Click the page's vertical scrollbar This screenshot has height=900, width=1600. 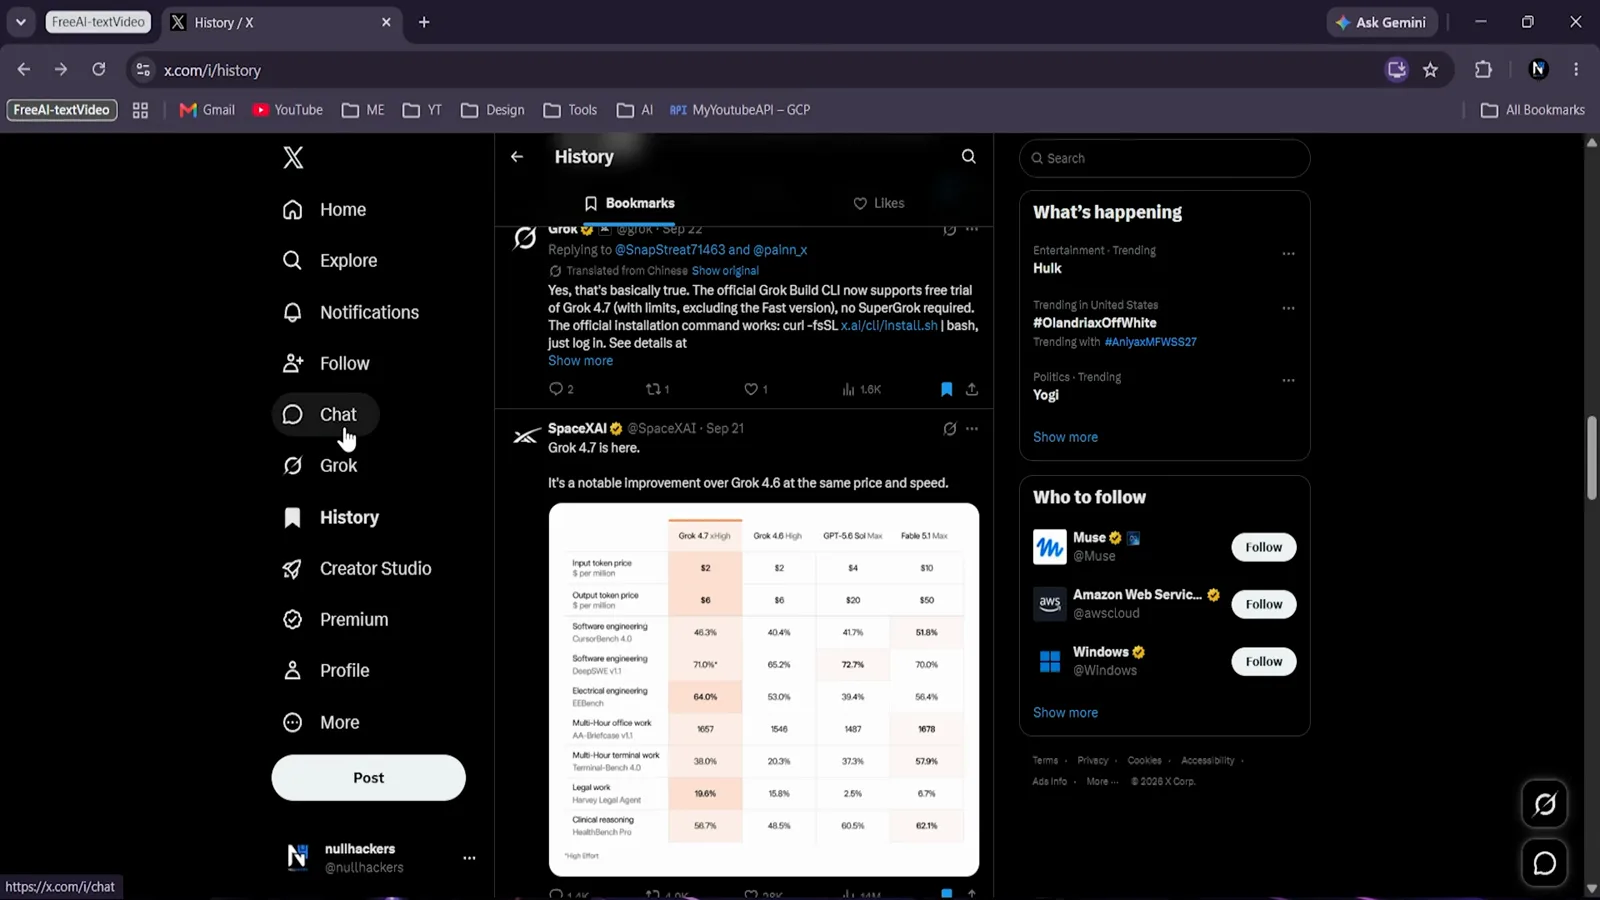point(1591,457)
